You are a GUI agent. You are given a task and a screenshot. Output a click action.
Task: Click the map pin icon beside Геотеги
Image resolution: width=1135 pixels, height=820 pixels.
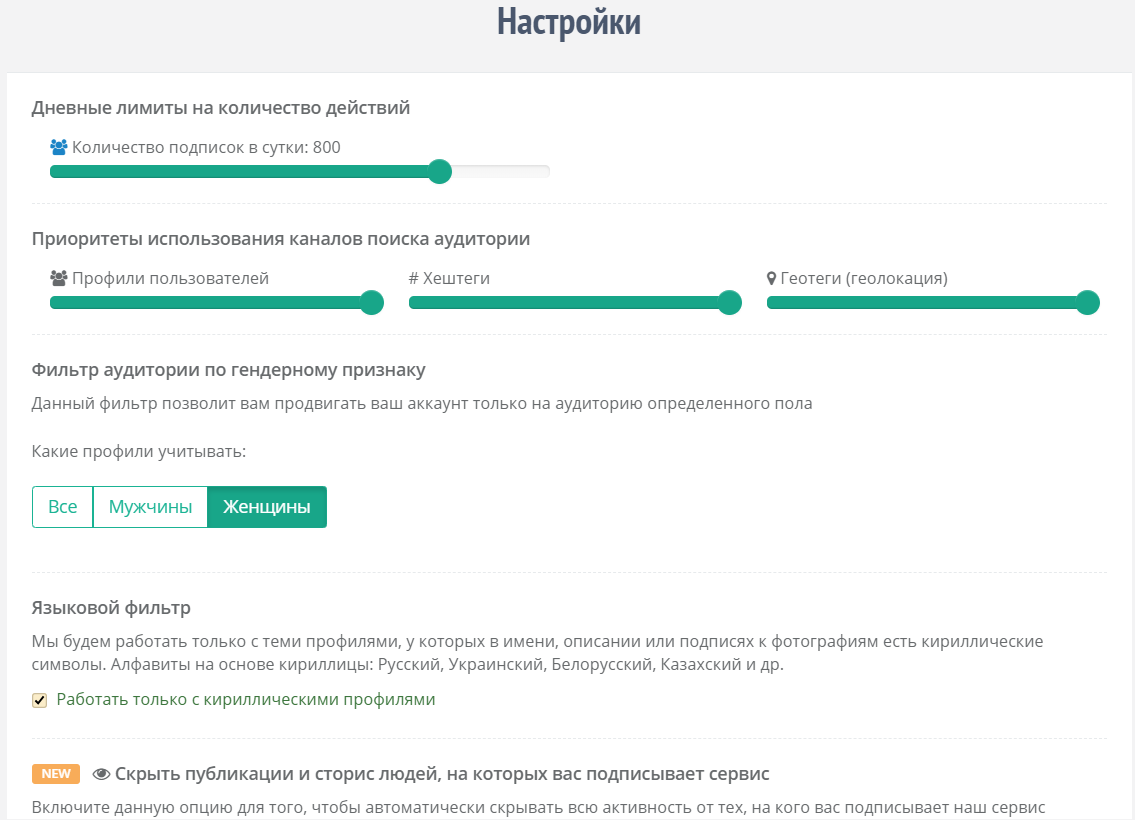tap(771, 279)
